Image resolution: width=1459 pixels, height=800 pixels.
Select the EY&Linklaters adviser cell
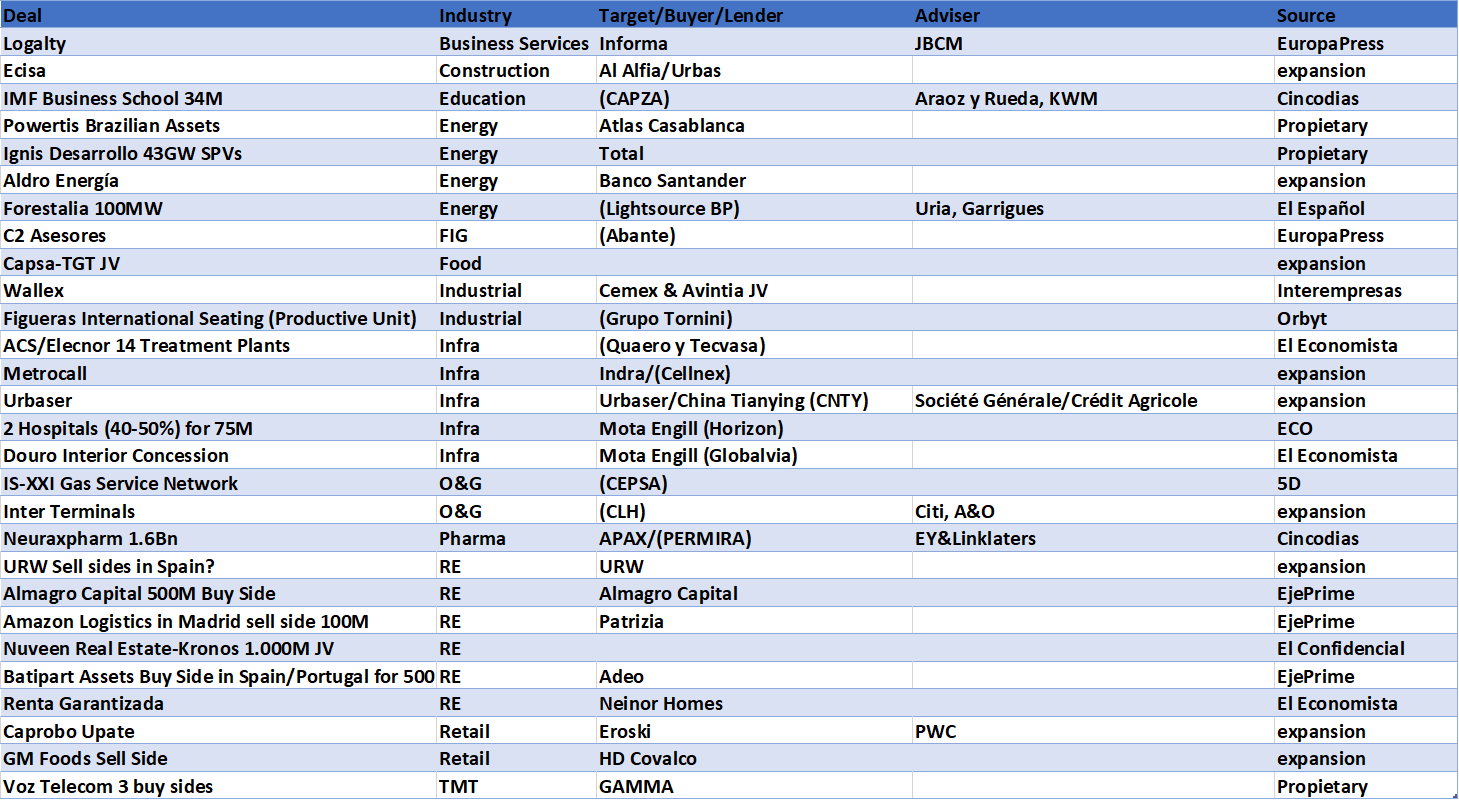(1093, 538)
